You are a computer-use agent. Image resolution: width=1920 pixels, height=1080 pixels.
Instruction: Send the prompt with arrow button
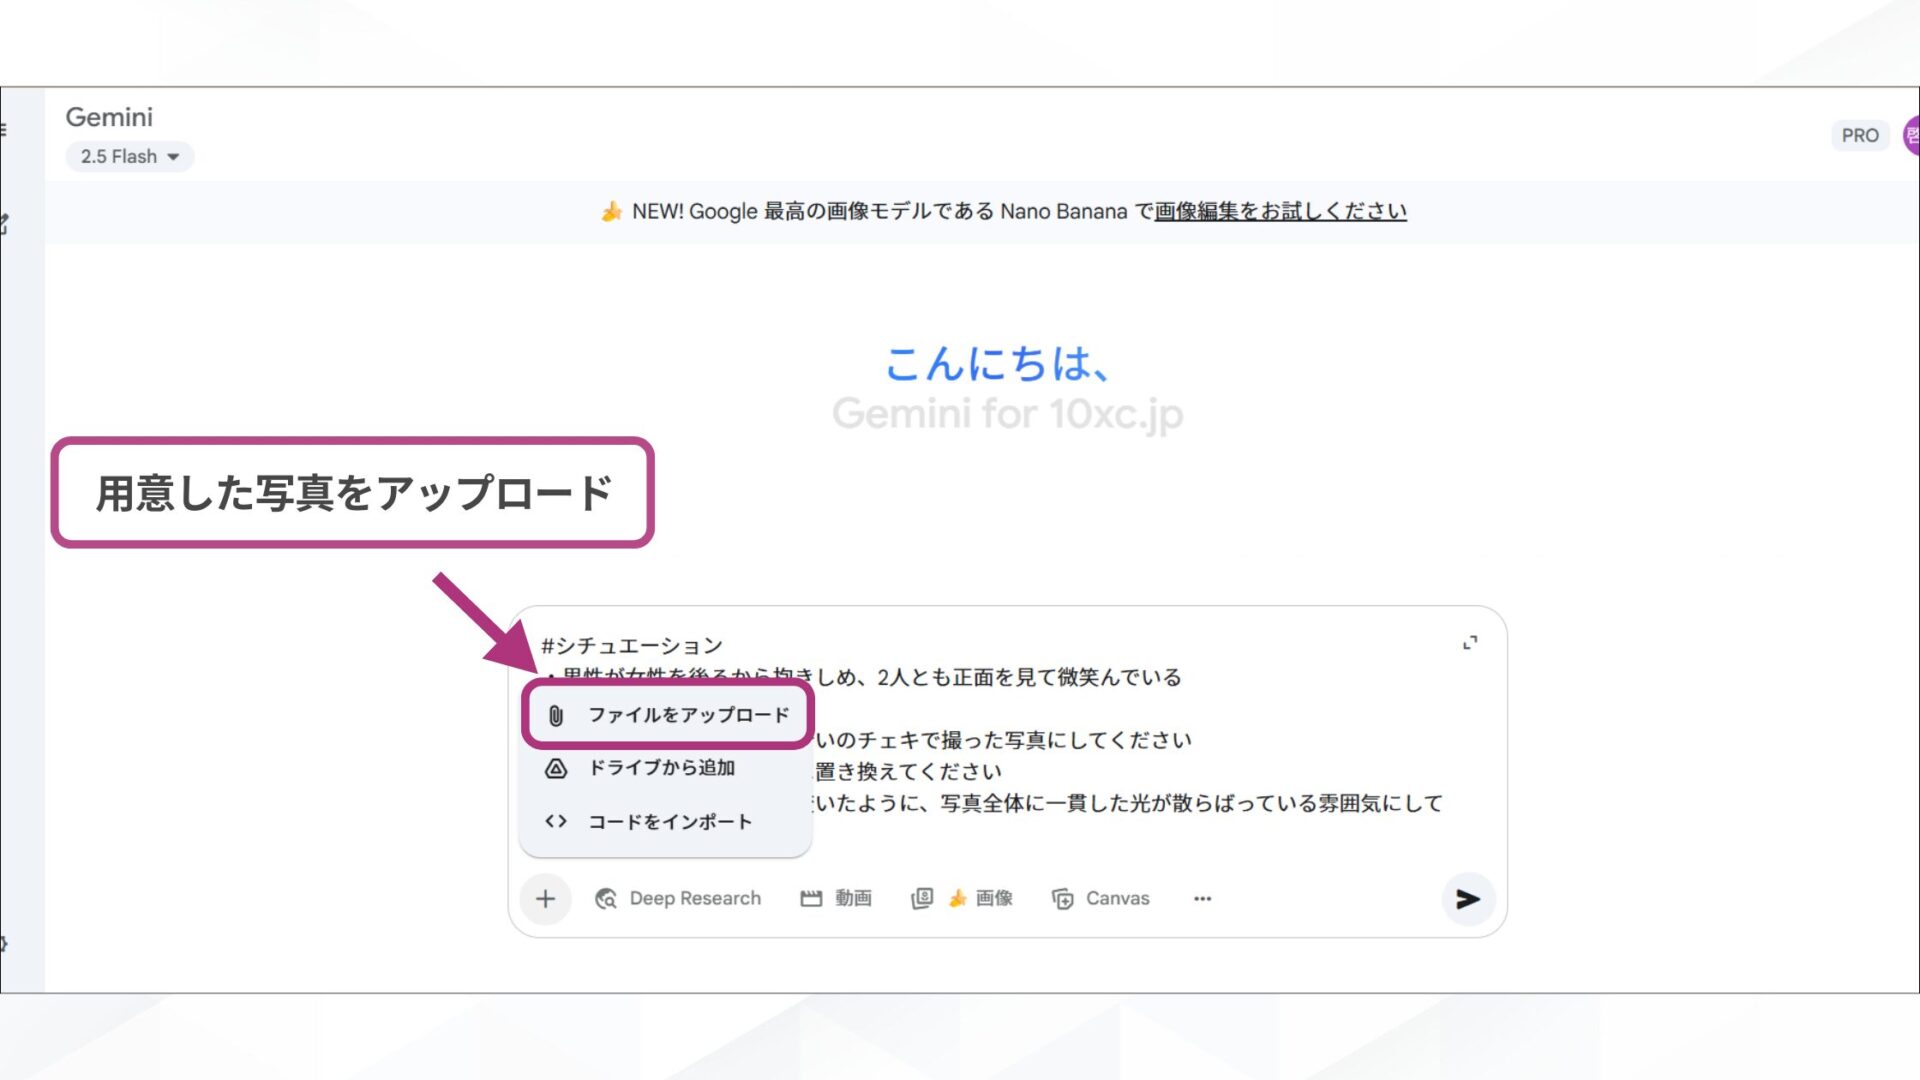[1467, 899]
